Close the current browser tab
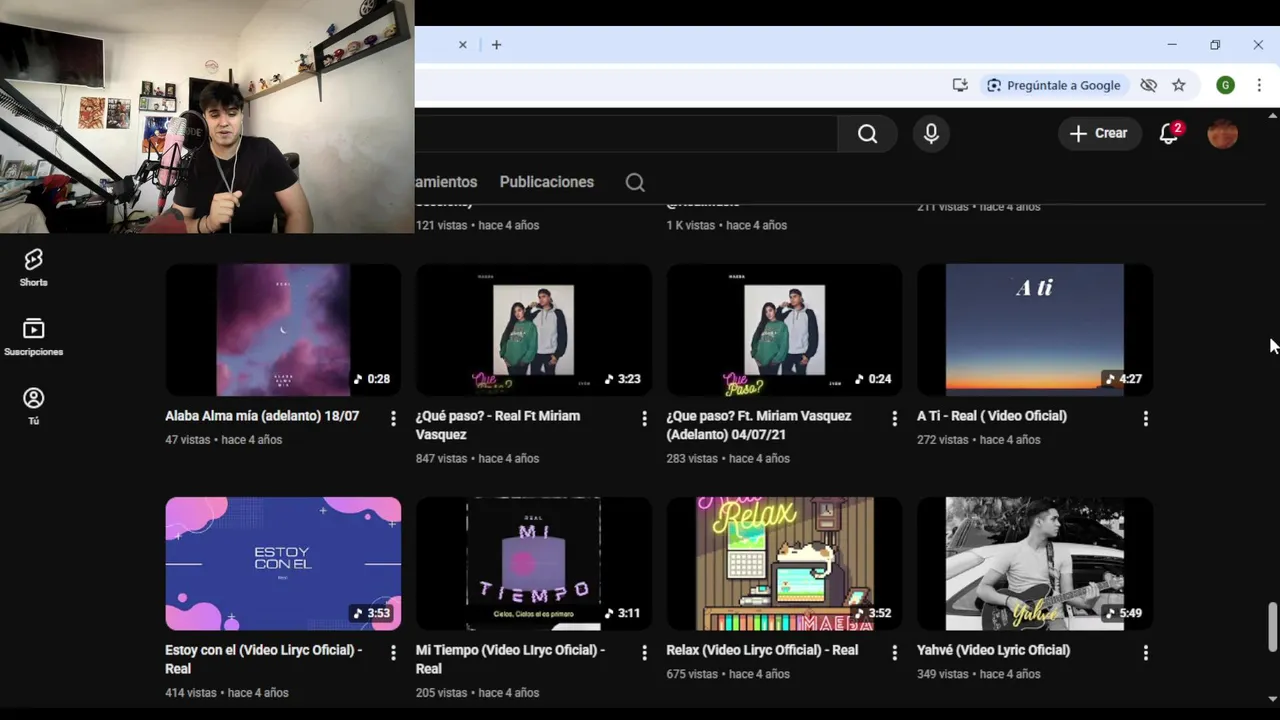1280x720 pixels. pos(463,45)
